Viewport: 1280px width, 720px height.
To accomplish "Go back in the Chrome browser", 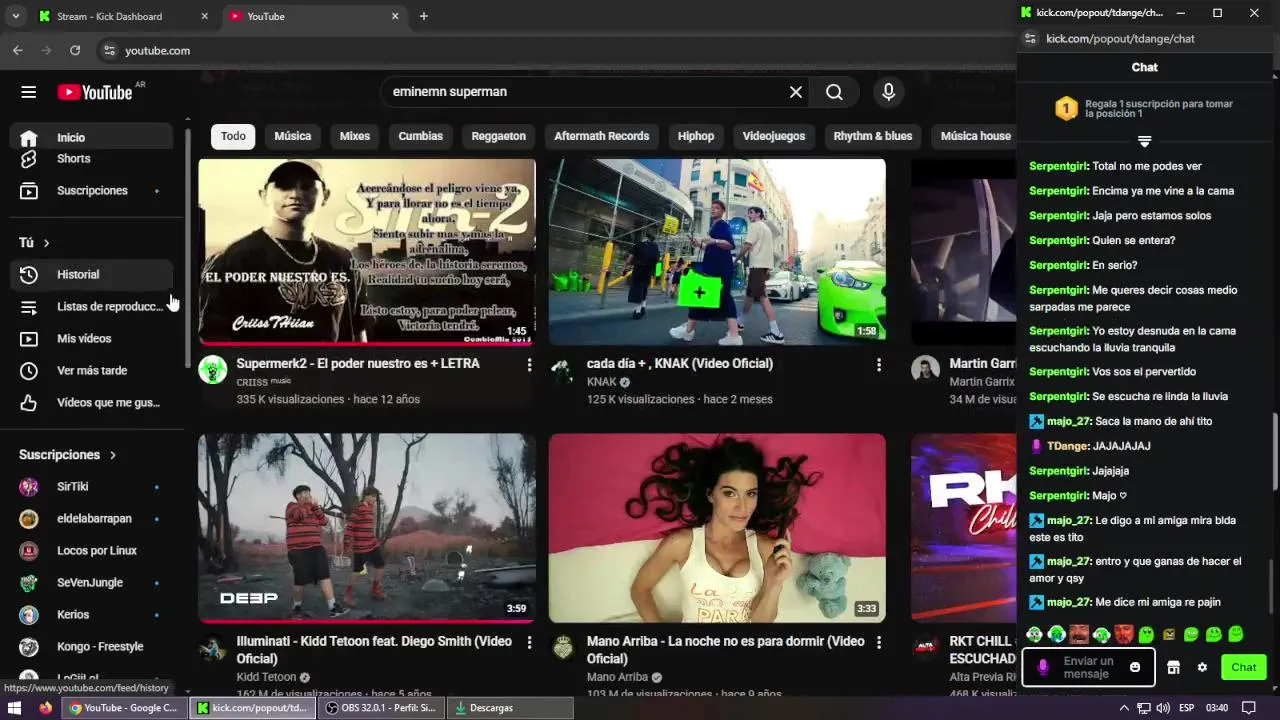I will point(18,50).
